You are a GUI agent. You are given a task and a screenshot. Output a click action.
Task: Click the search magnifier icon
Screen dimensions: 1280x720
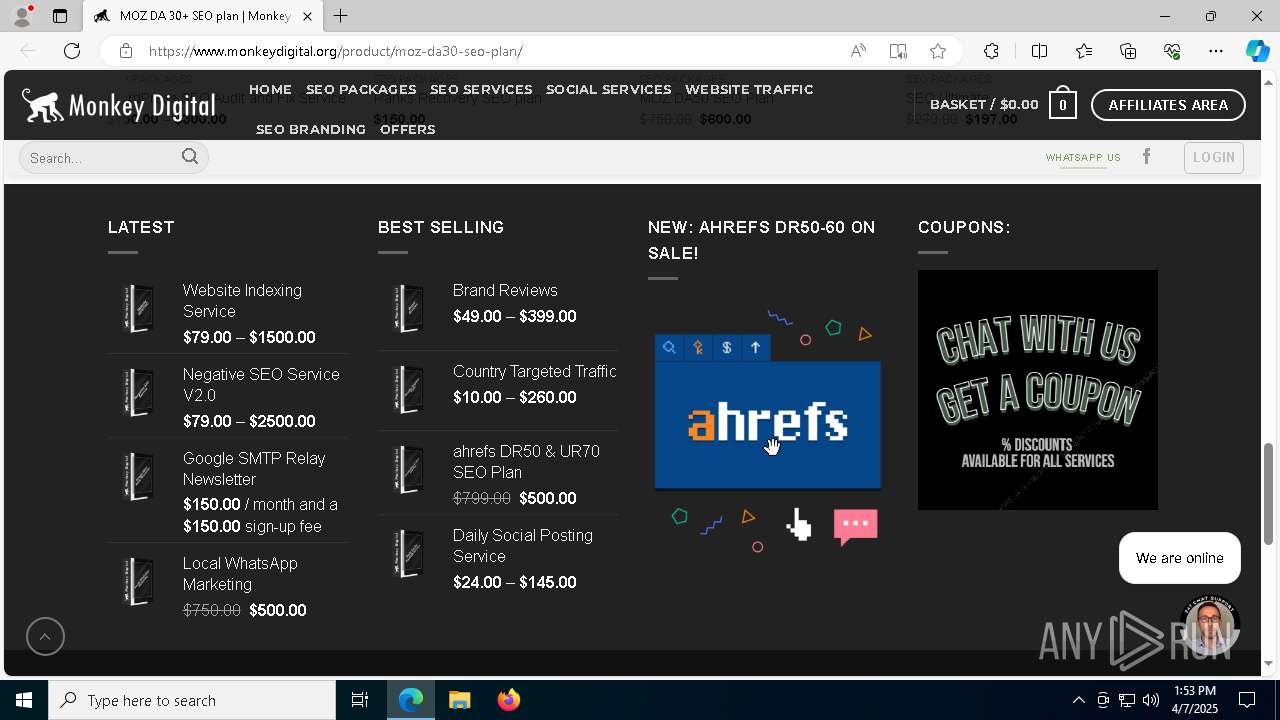190,157
